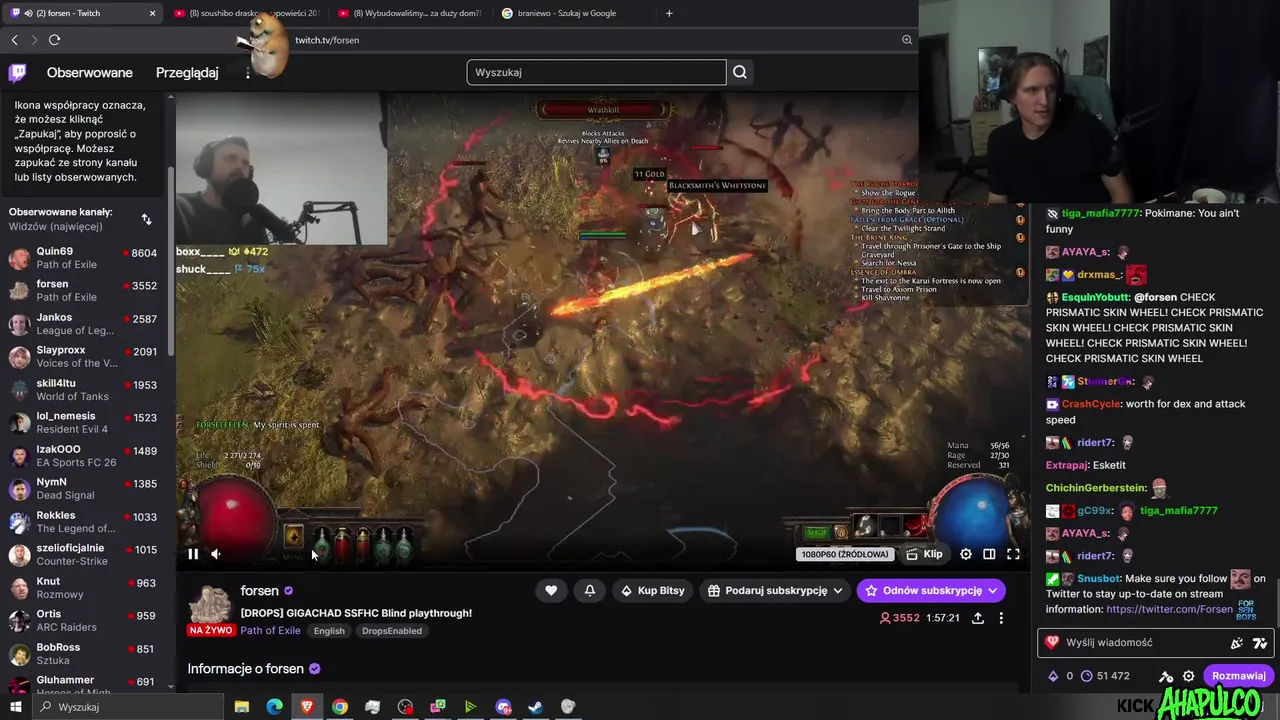The height and width of the screenshot is (720, 1280).
Task: Open a new browser tab with plus
Action: (669, 13)
